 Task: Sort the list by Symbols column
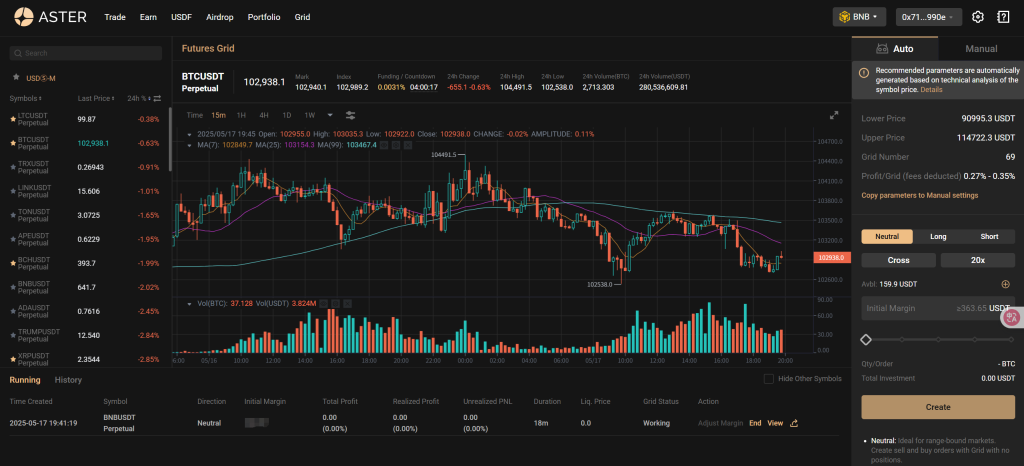(25, 99)
